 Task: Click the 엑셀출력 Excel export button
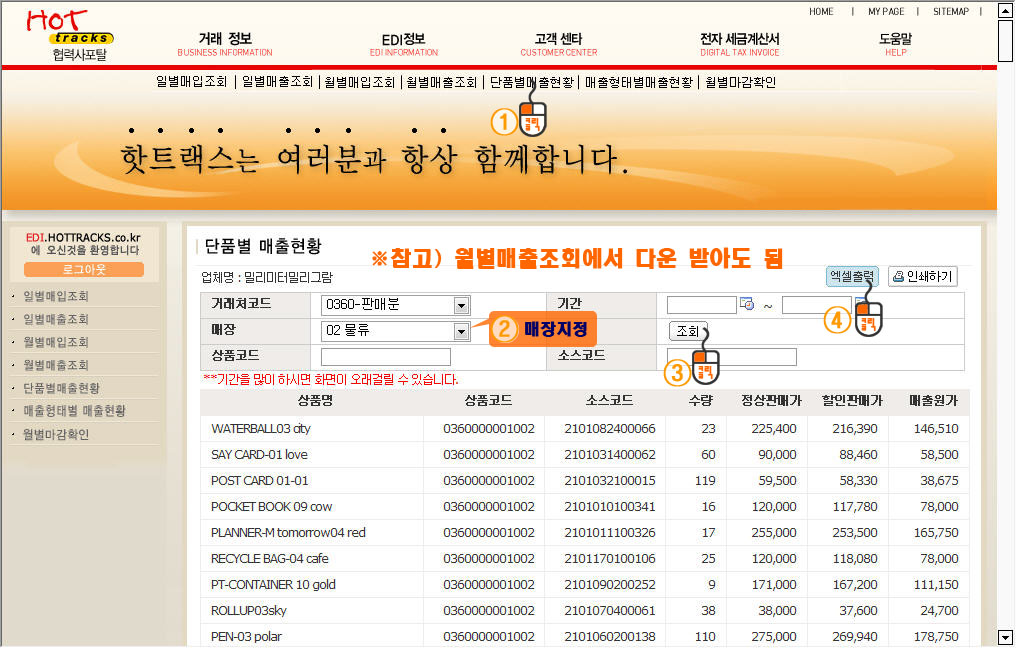[x=852, y=277]
